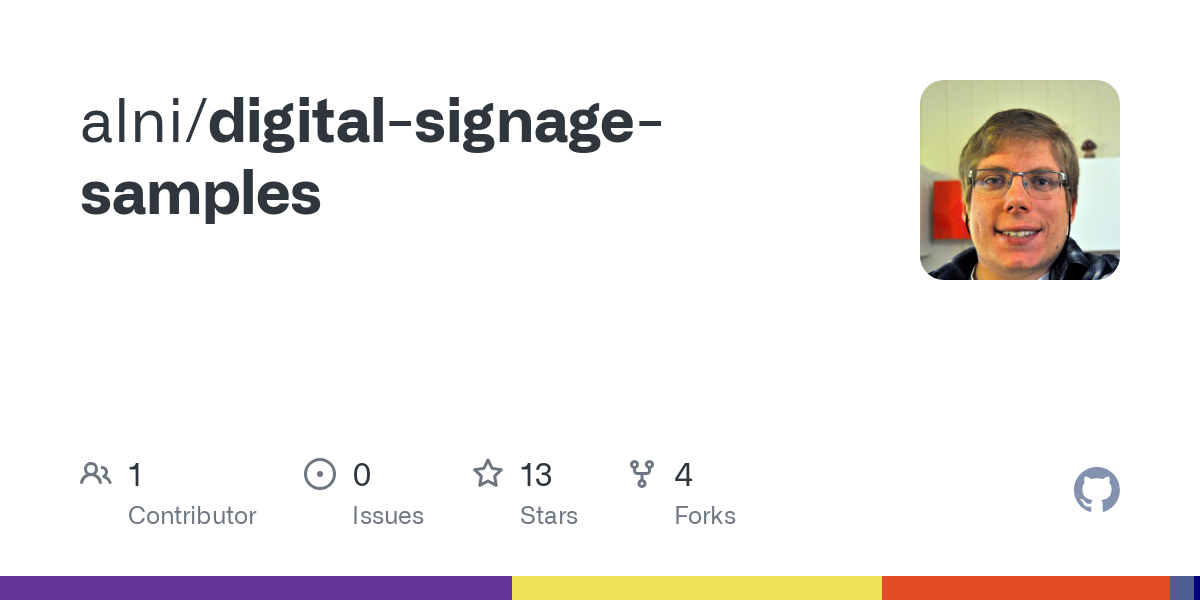Click the small blue language bar segment
The height and width of the screenshot is (600, 1200).
click(x=1182, y=588)
